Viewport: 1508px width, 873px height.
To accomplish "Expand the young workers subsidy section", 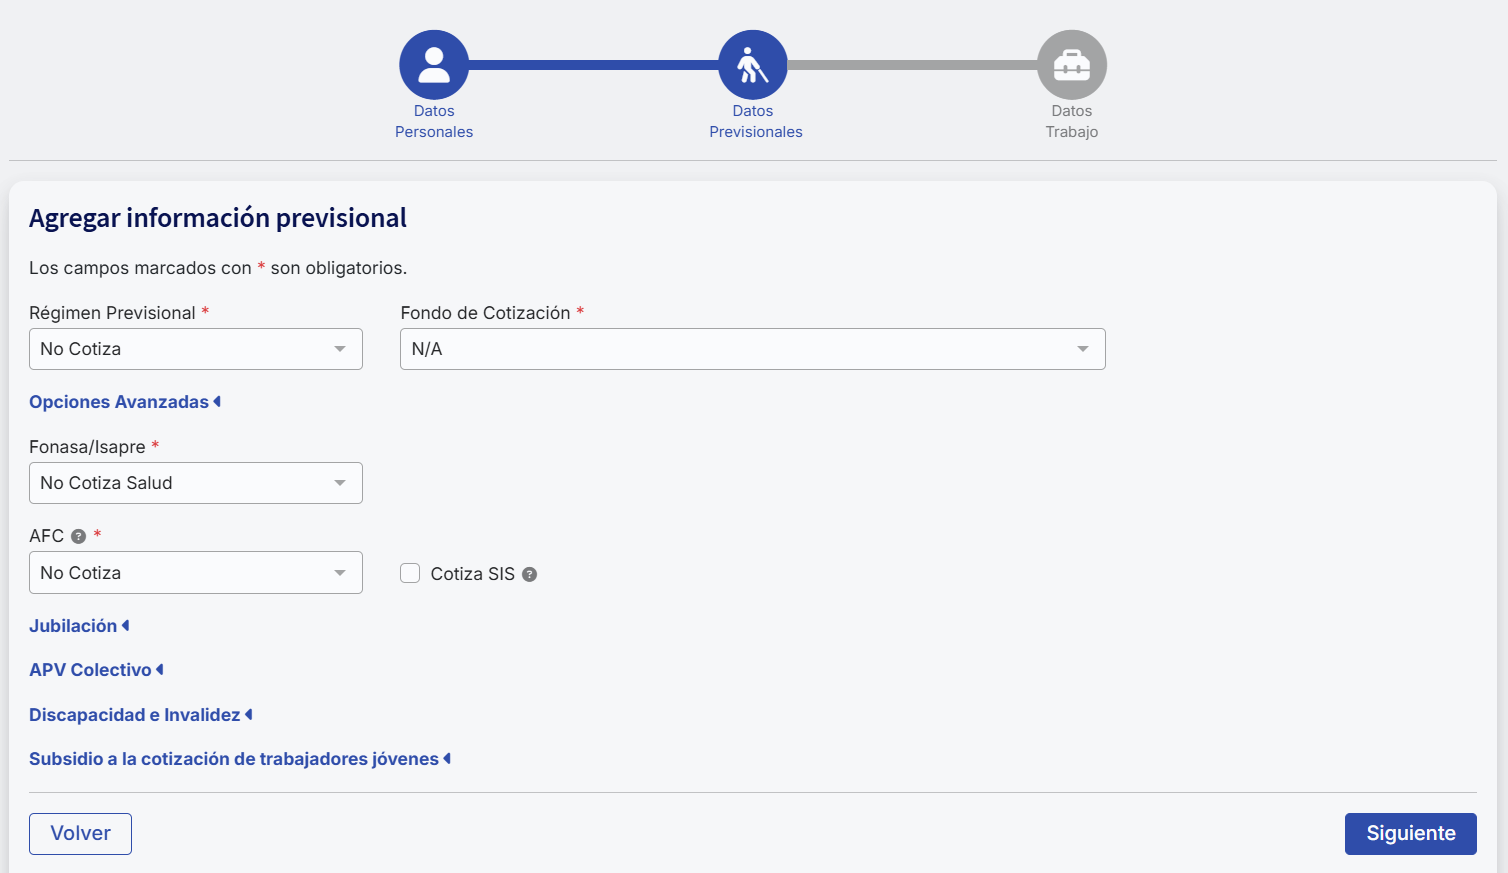I will click(x=239, y=759).
